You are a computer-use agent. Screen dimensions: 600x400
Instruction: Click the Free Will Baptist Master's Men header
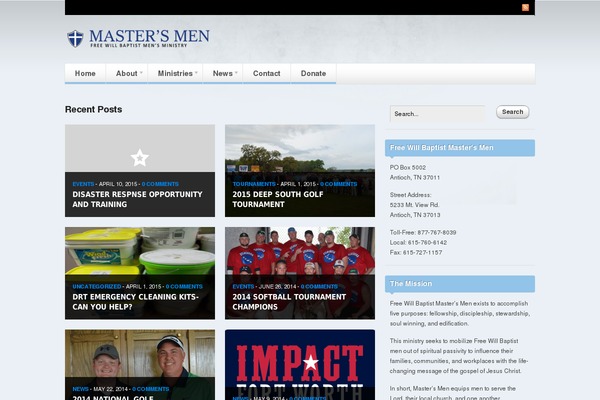tap(460, 148)
